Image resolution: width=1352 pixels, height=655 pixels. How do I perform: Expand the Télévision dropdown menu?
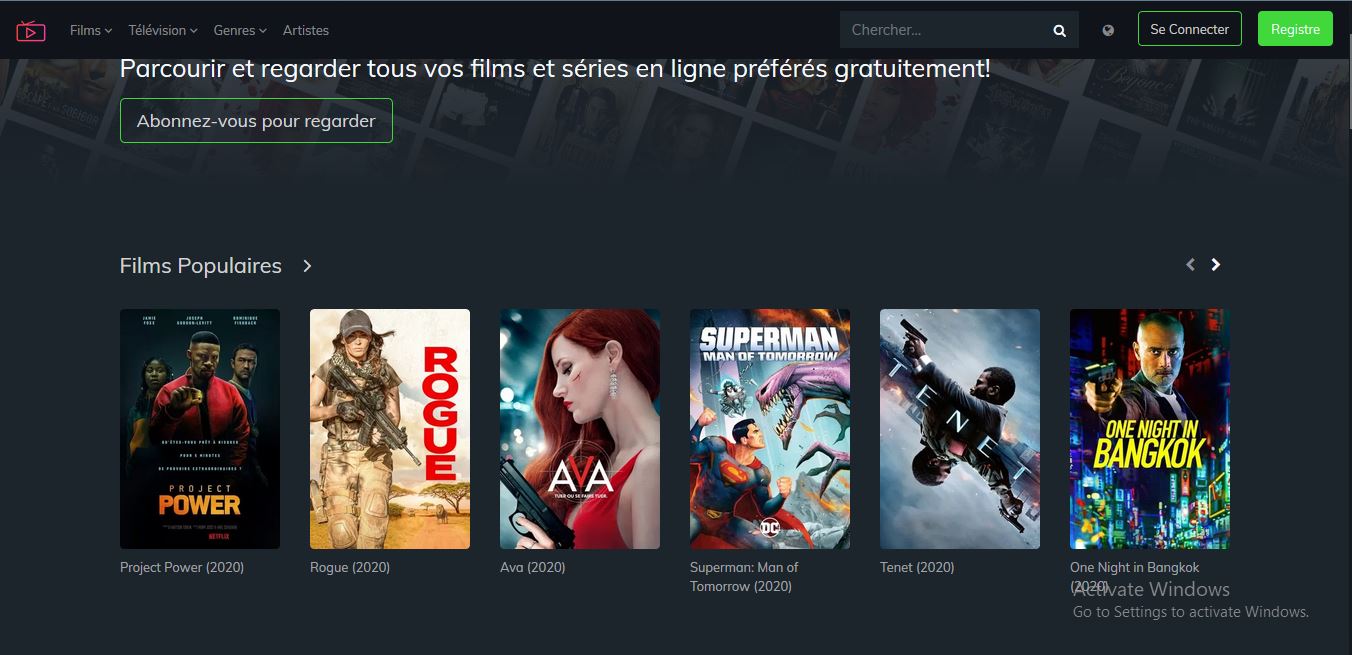[163, 30]
